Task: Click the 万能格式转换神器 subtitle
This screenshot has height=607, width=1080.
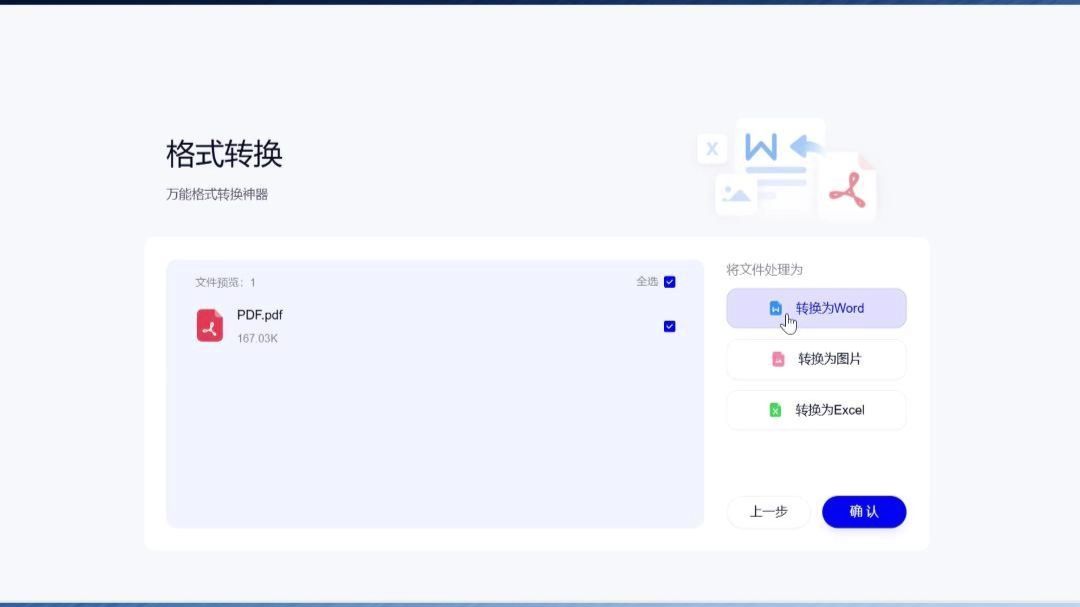Action: pyautogui.click(x=217, y=194)
